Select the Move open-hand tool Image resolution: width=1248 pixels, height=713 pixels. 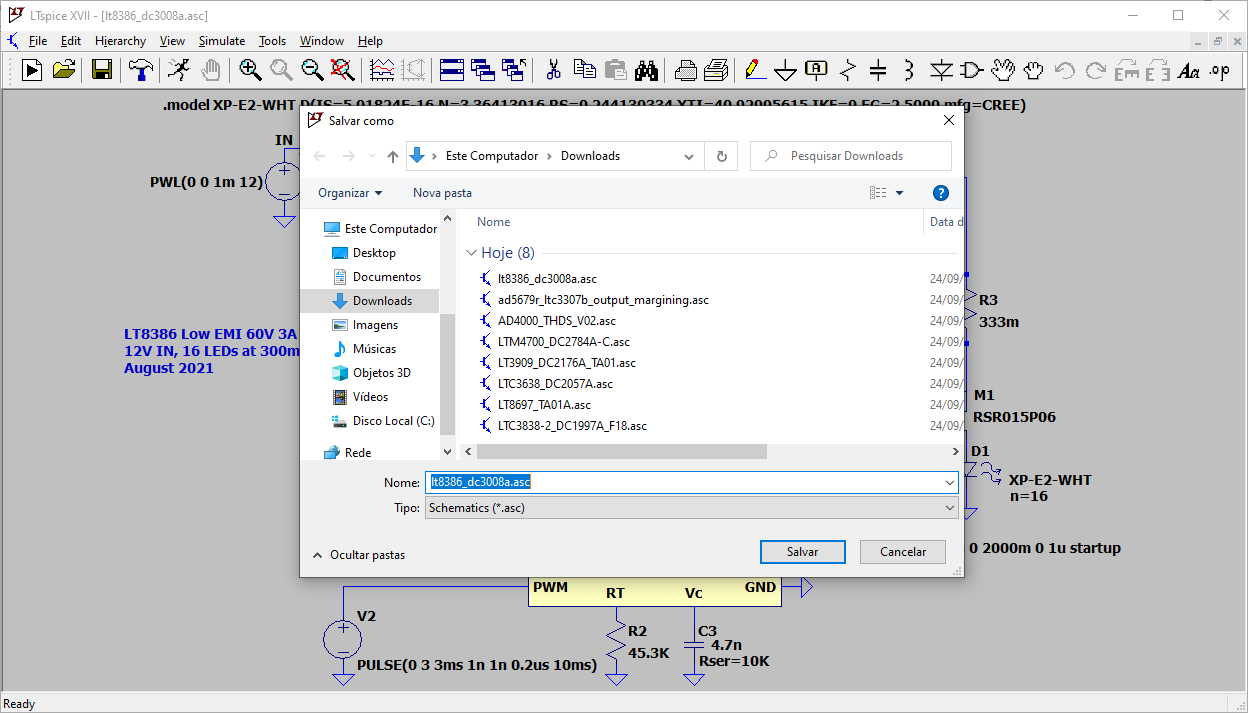(x=1003, y=70)
